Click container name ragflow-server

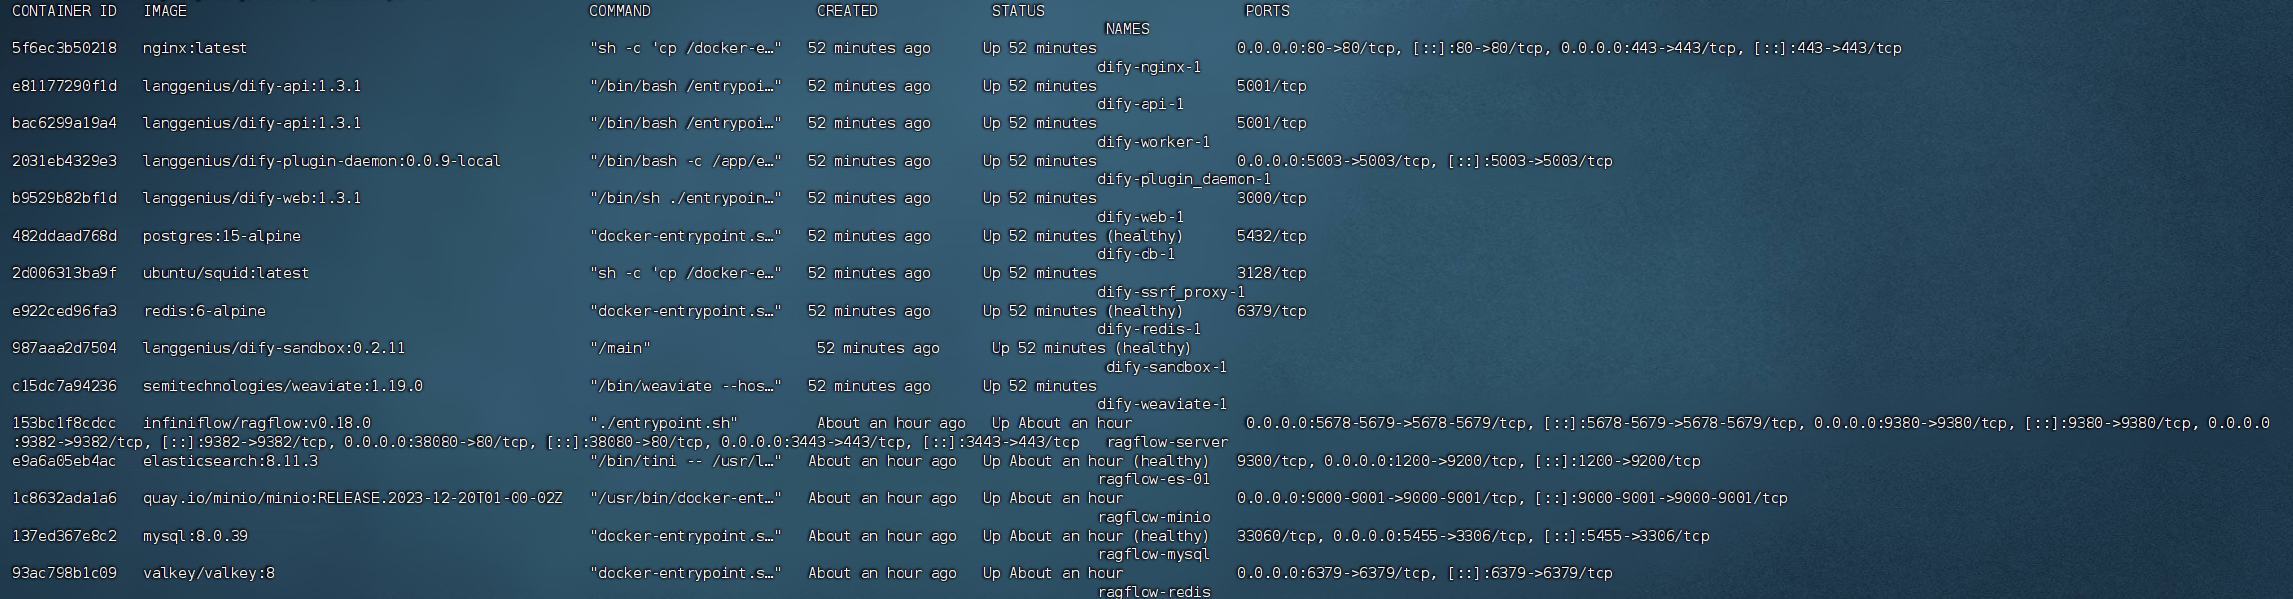coord(1167,442)
